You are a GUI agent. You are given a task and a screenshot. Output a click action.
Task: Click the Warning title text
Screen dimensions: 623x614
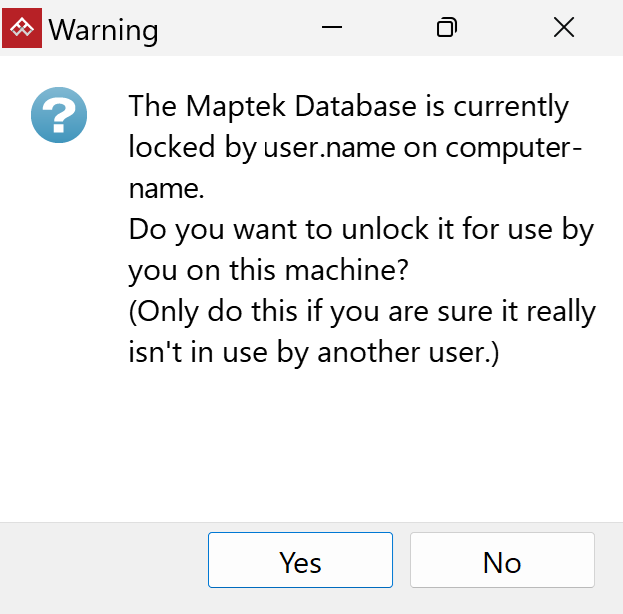pyautogui.click(x=103, y=30)
